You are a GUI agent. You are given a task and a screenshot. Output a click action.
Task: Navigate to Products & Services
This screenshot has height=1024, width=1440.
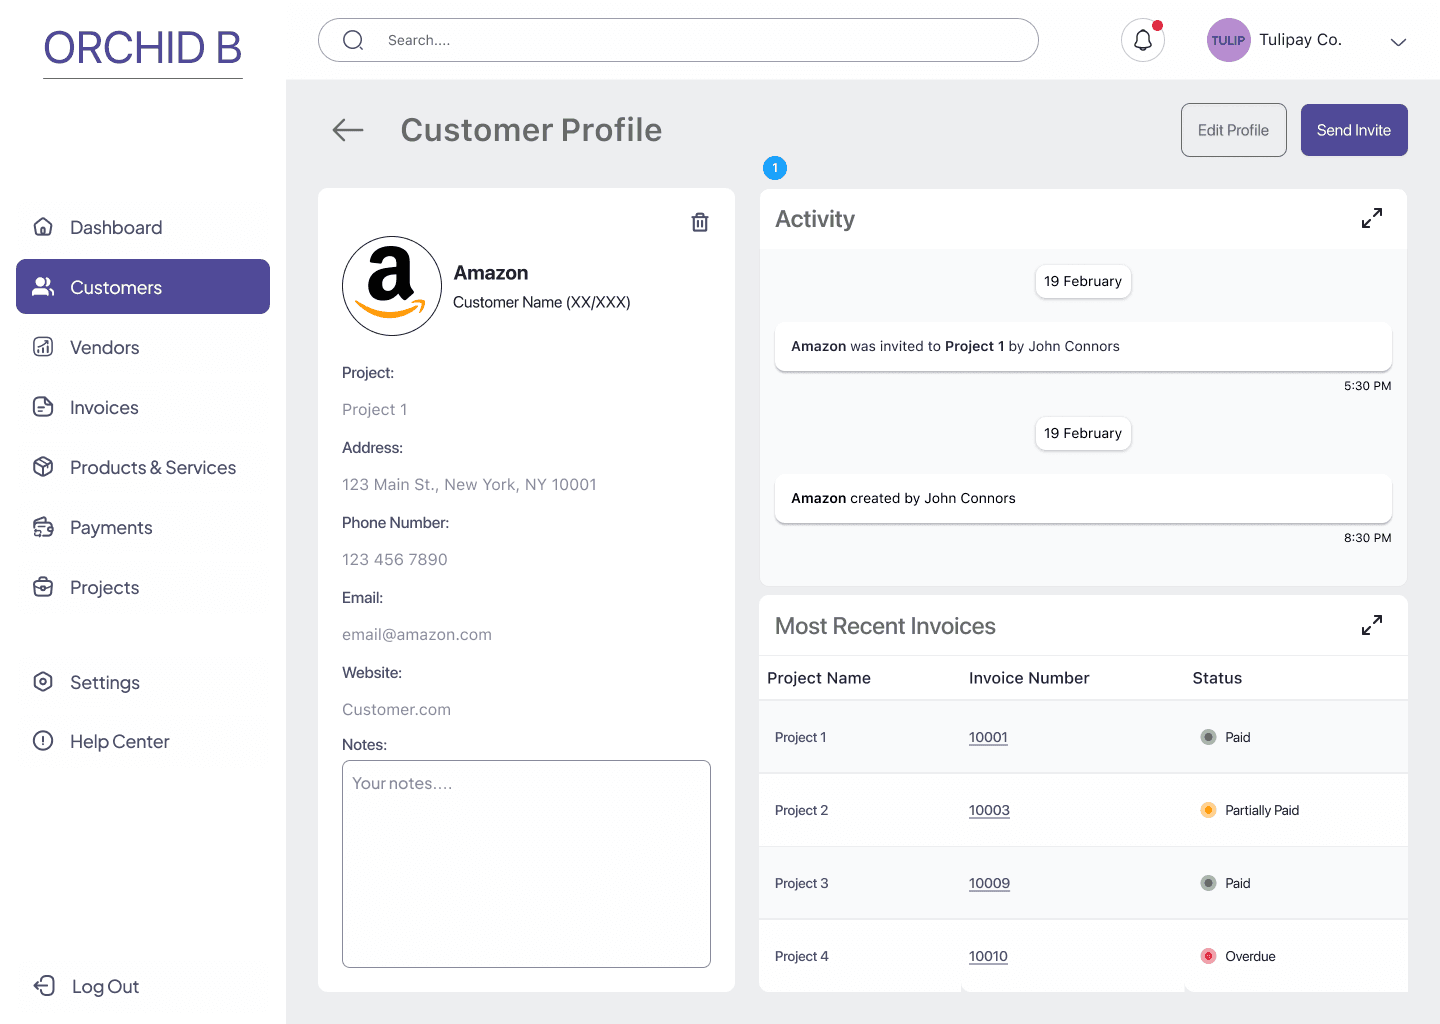(143, 467)
